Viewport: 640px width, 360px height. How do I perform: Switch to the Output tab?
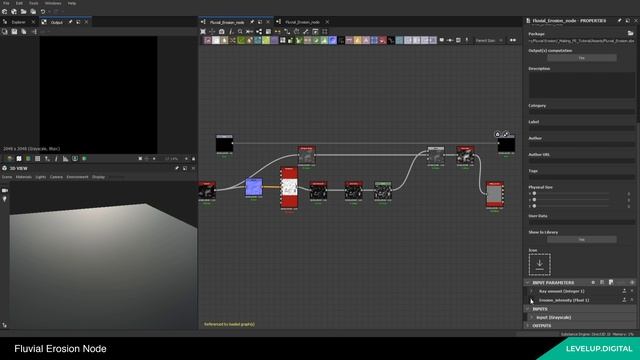(x=57, y=22)
